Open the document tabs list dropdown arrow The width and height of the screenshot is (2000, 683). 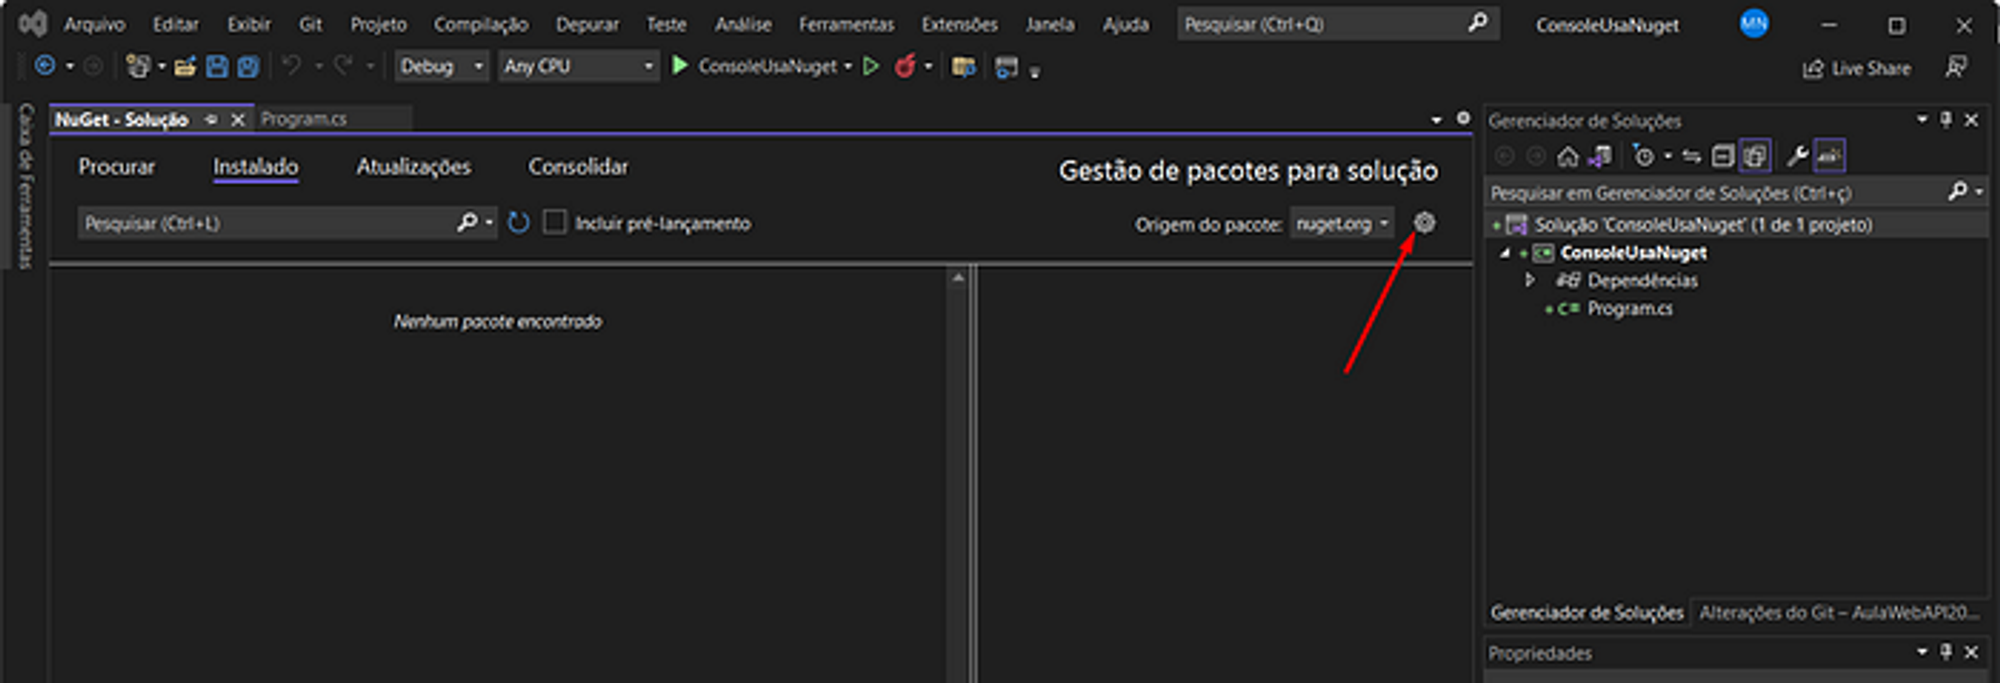coord(1436,119)
